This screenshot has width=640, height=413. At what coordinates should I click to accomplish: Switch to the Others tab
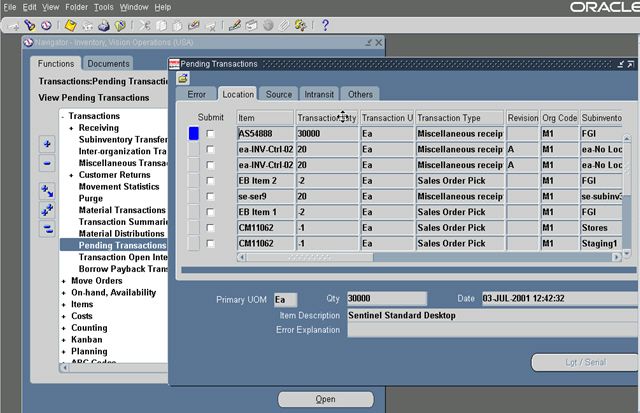pyautogui.click(x=360, y=94)
